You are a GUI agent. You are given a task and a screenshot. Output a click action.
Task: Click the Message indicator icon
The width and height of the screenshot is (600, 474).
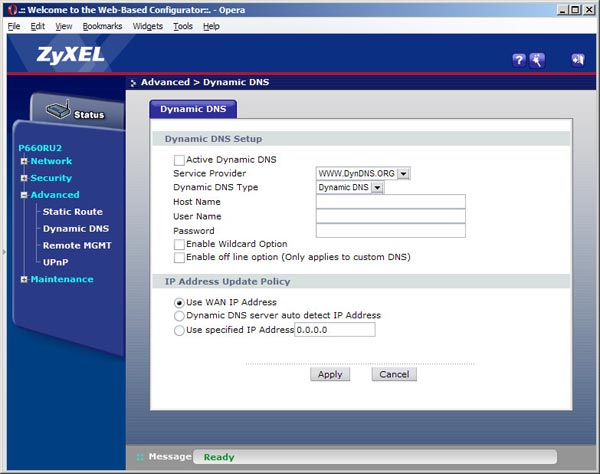(140, 457)
